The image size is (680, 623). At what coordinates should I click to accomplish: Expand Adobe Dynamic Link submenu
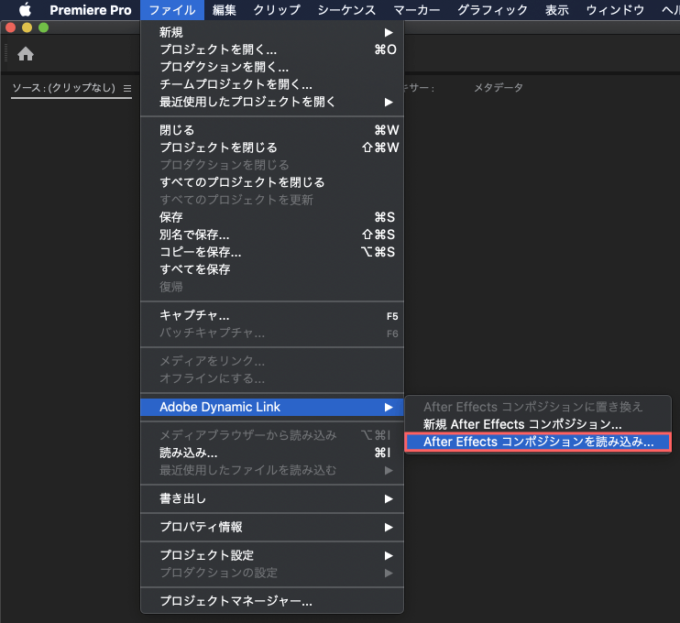click(x=272, y=407)
